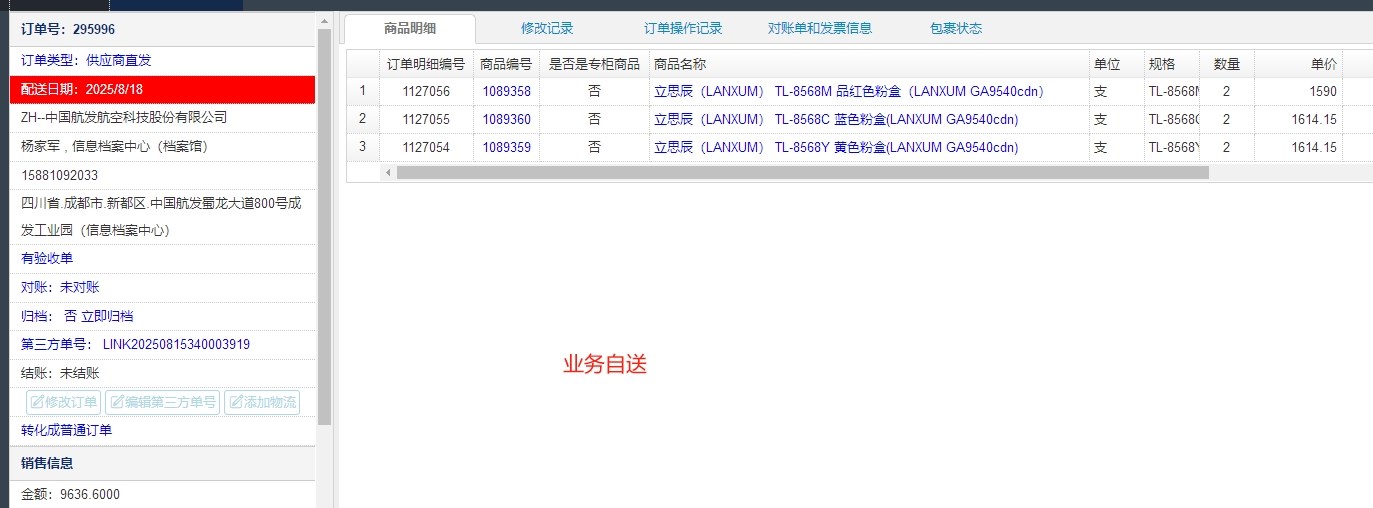Click the icon on 添加物流 button

tap(236, 403)
